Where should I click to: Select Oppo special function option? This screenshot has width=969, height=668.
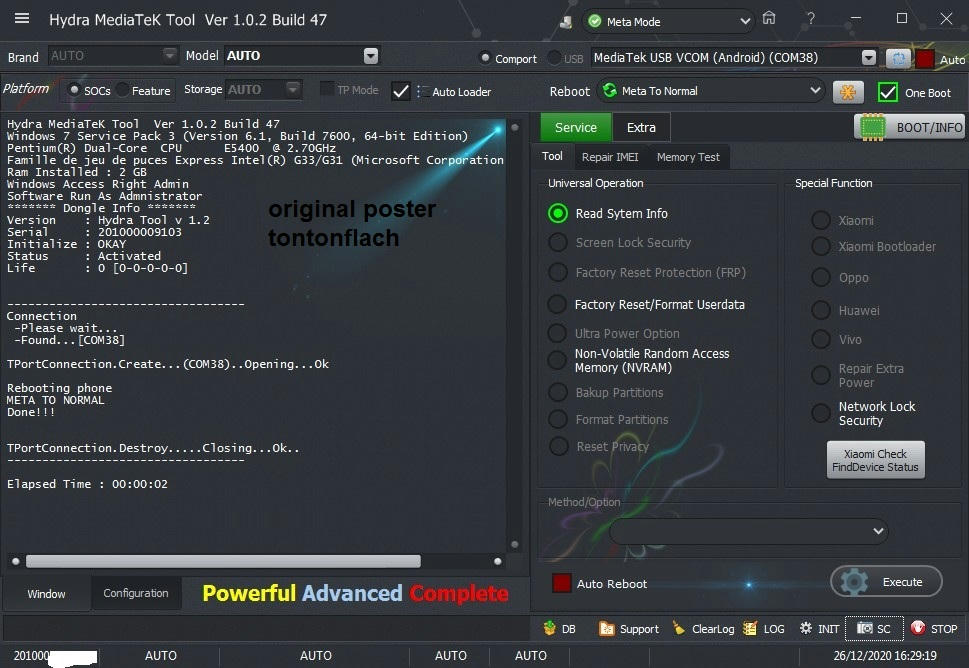click(821, 277)
